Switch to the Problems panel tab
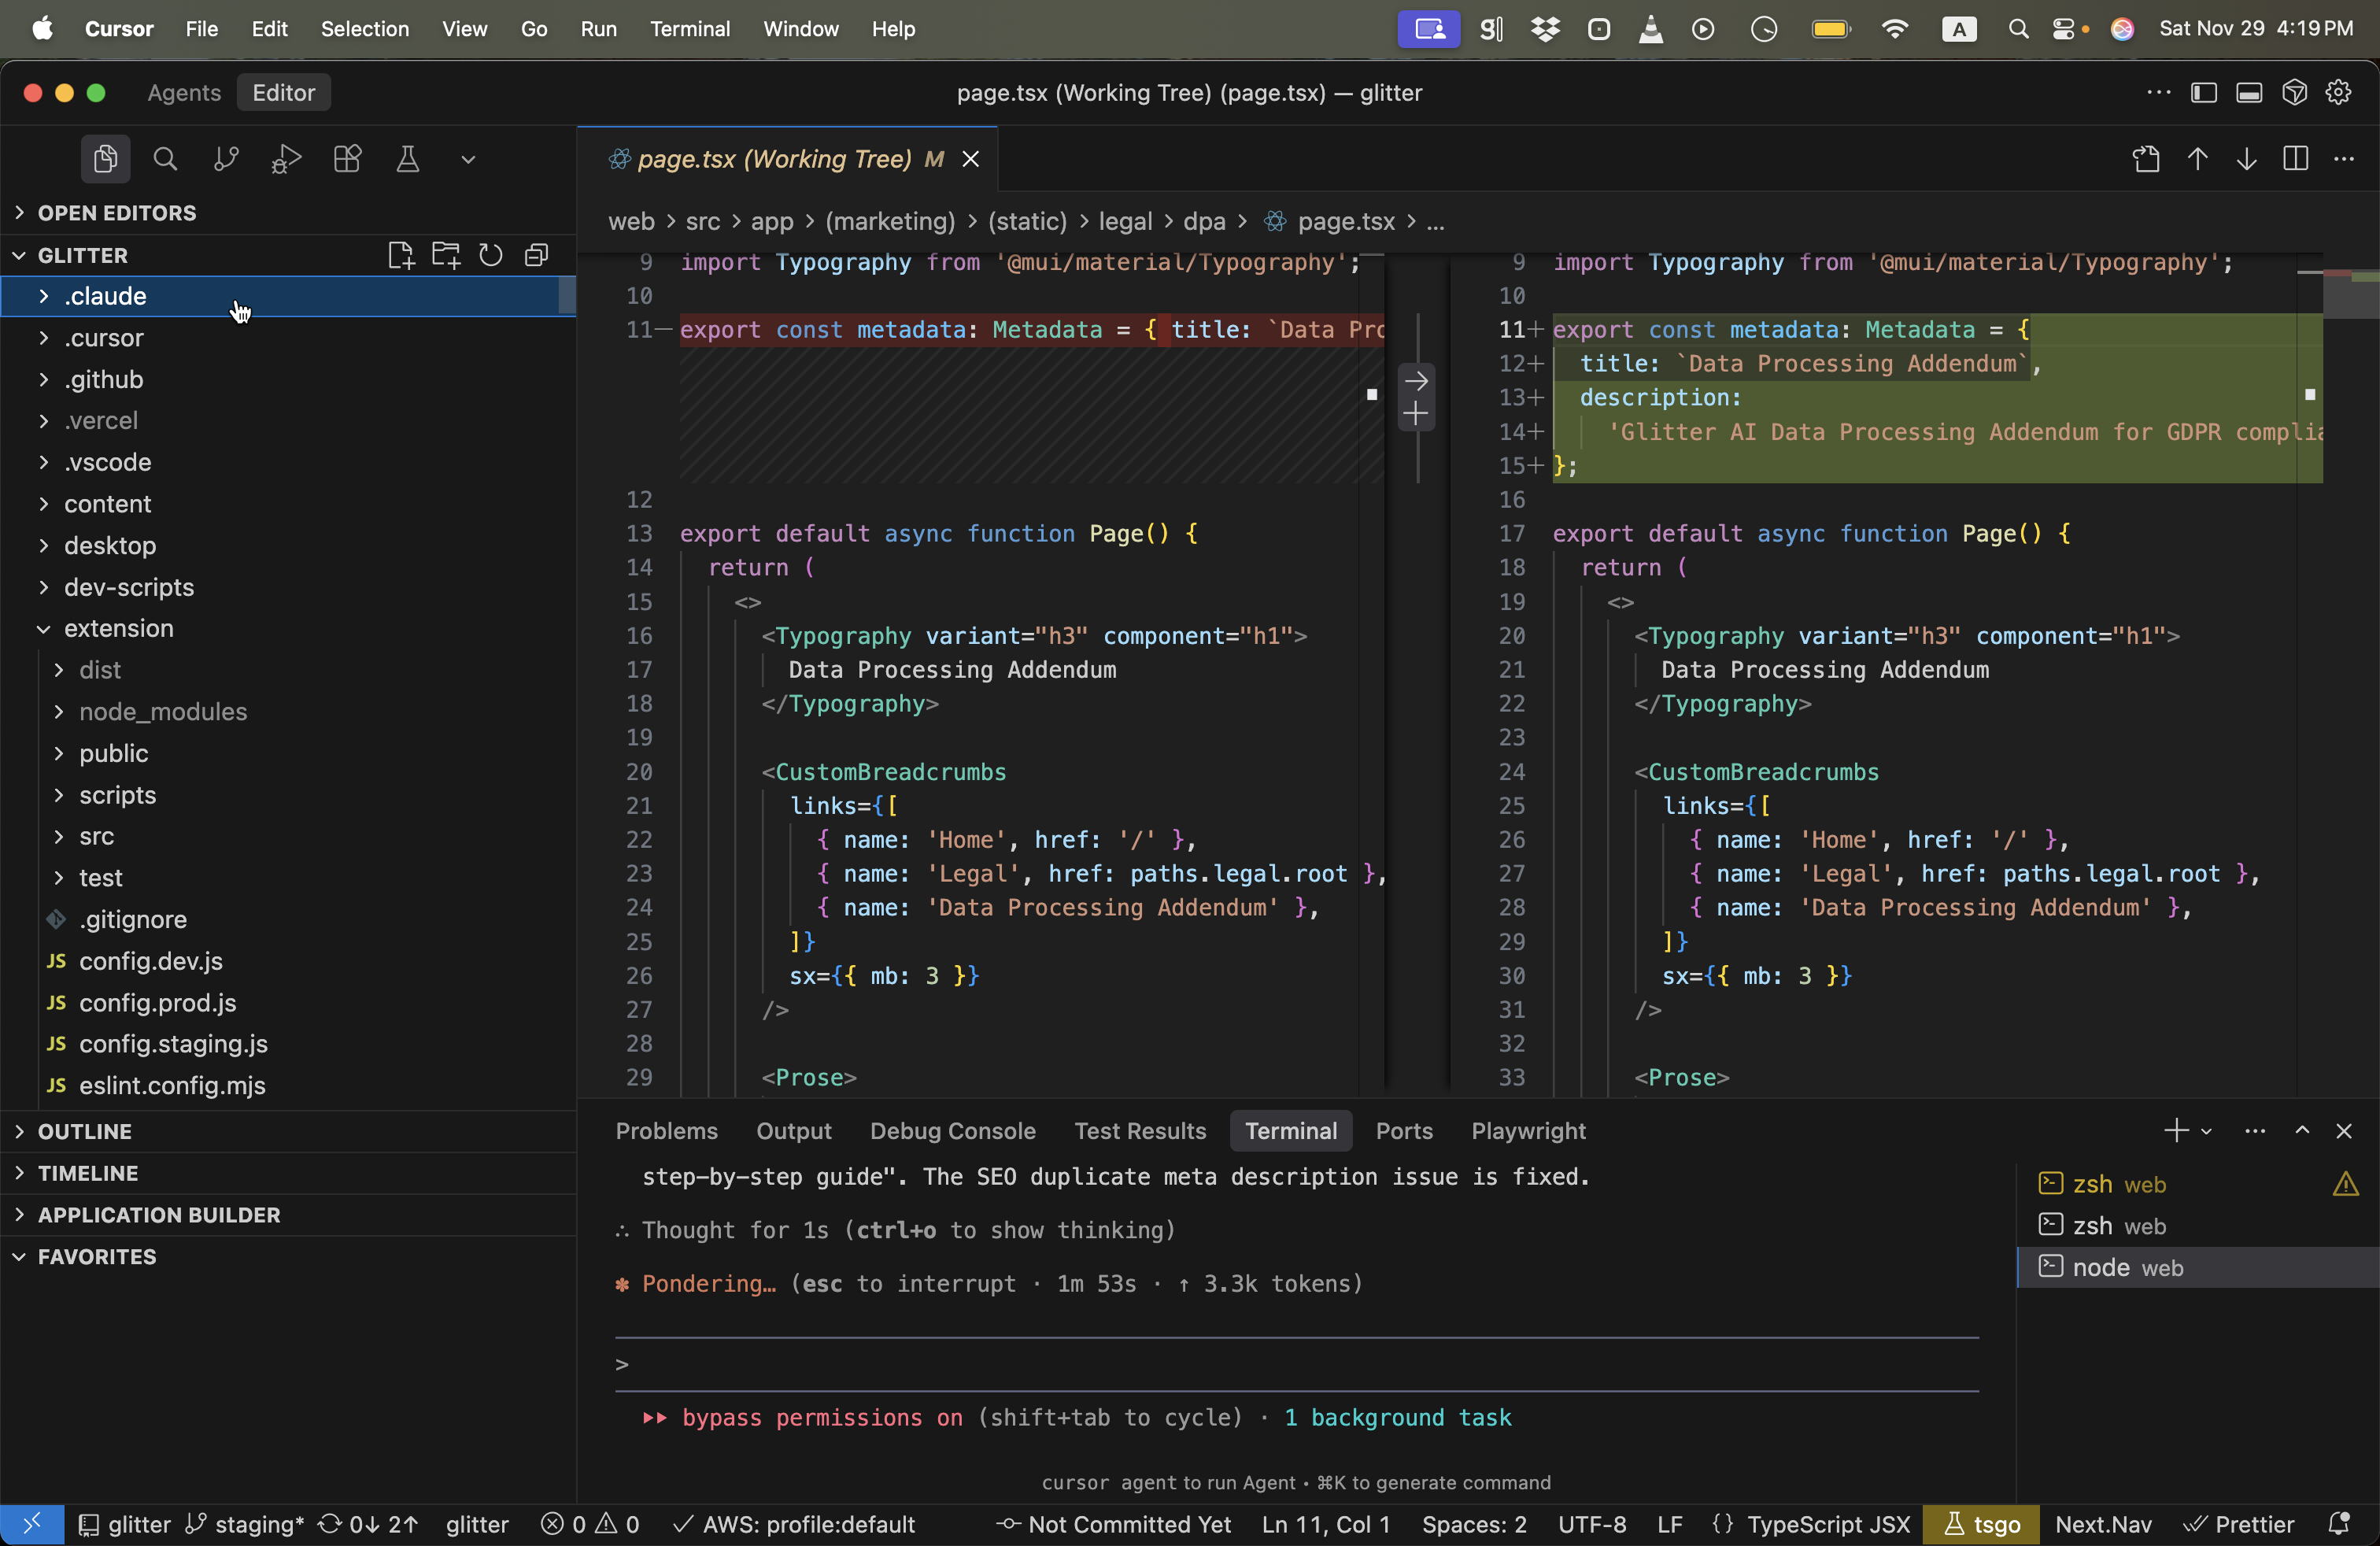 point(666,1130)
